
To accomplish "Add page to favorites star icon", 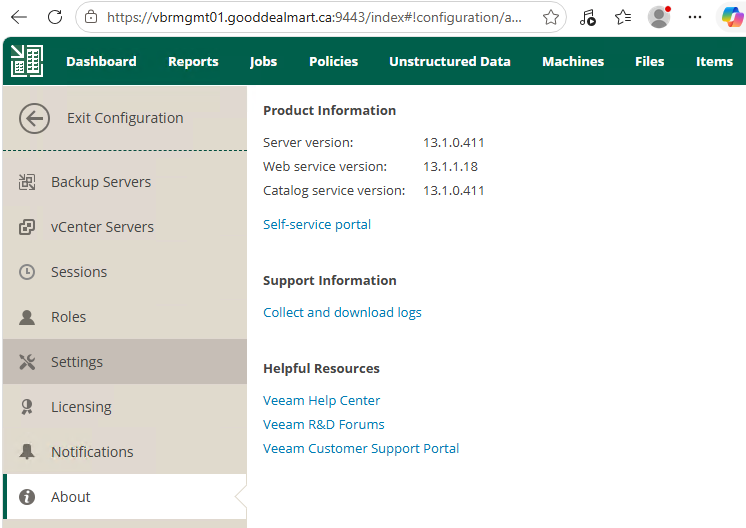I will coord(550,18).
